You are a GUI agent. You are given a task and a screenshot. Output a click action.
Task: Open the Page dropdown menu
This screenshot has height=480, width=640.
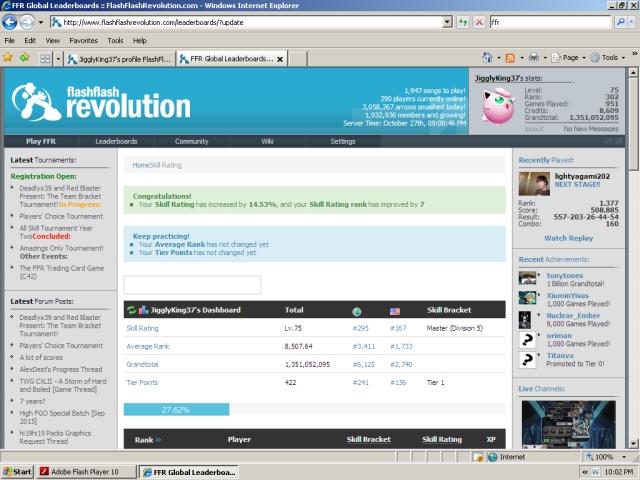pos(569,58)
